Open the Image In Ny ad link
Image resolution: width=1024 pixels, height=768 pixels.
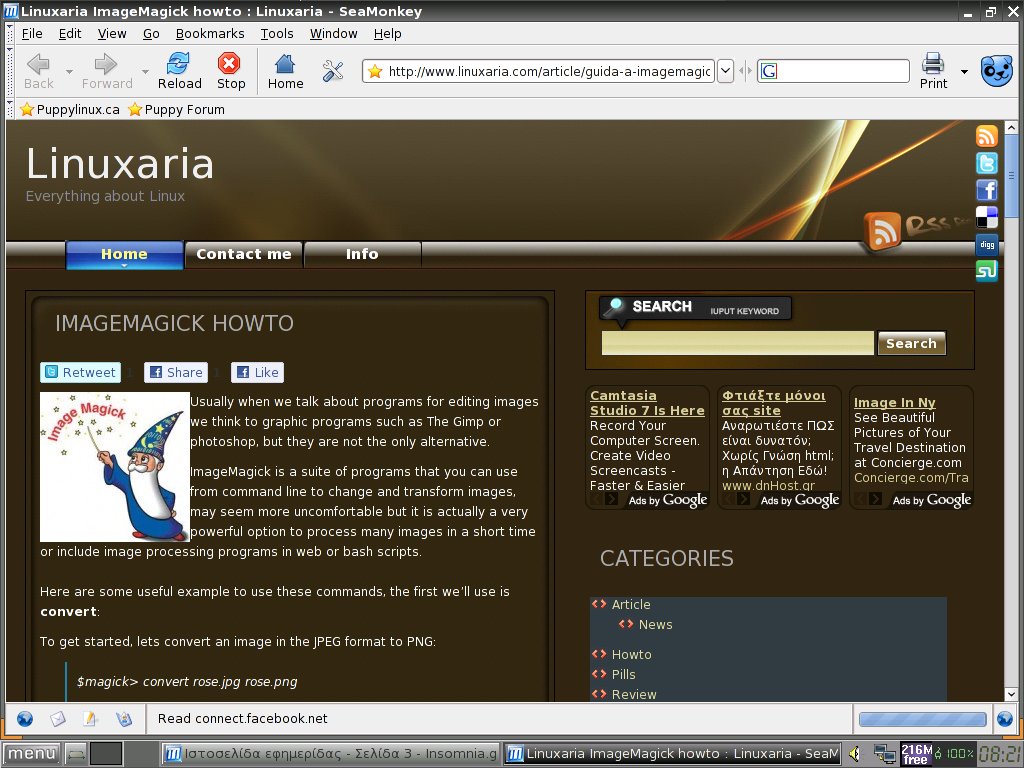click(894, 403)
